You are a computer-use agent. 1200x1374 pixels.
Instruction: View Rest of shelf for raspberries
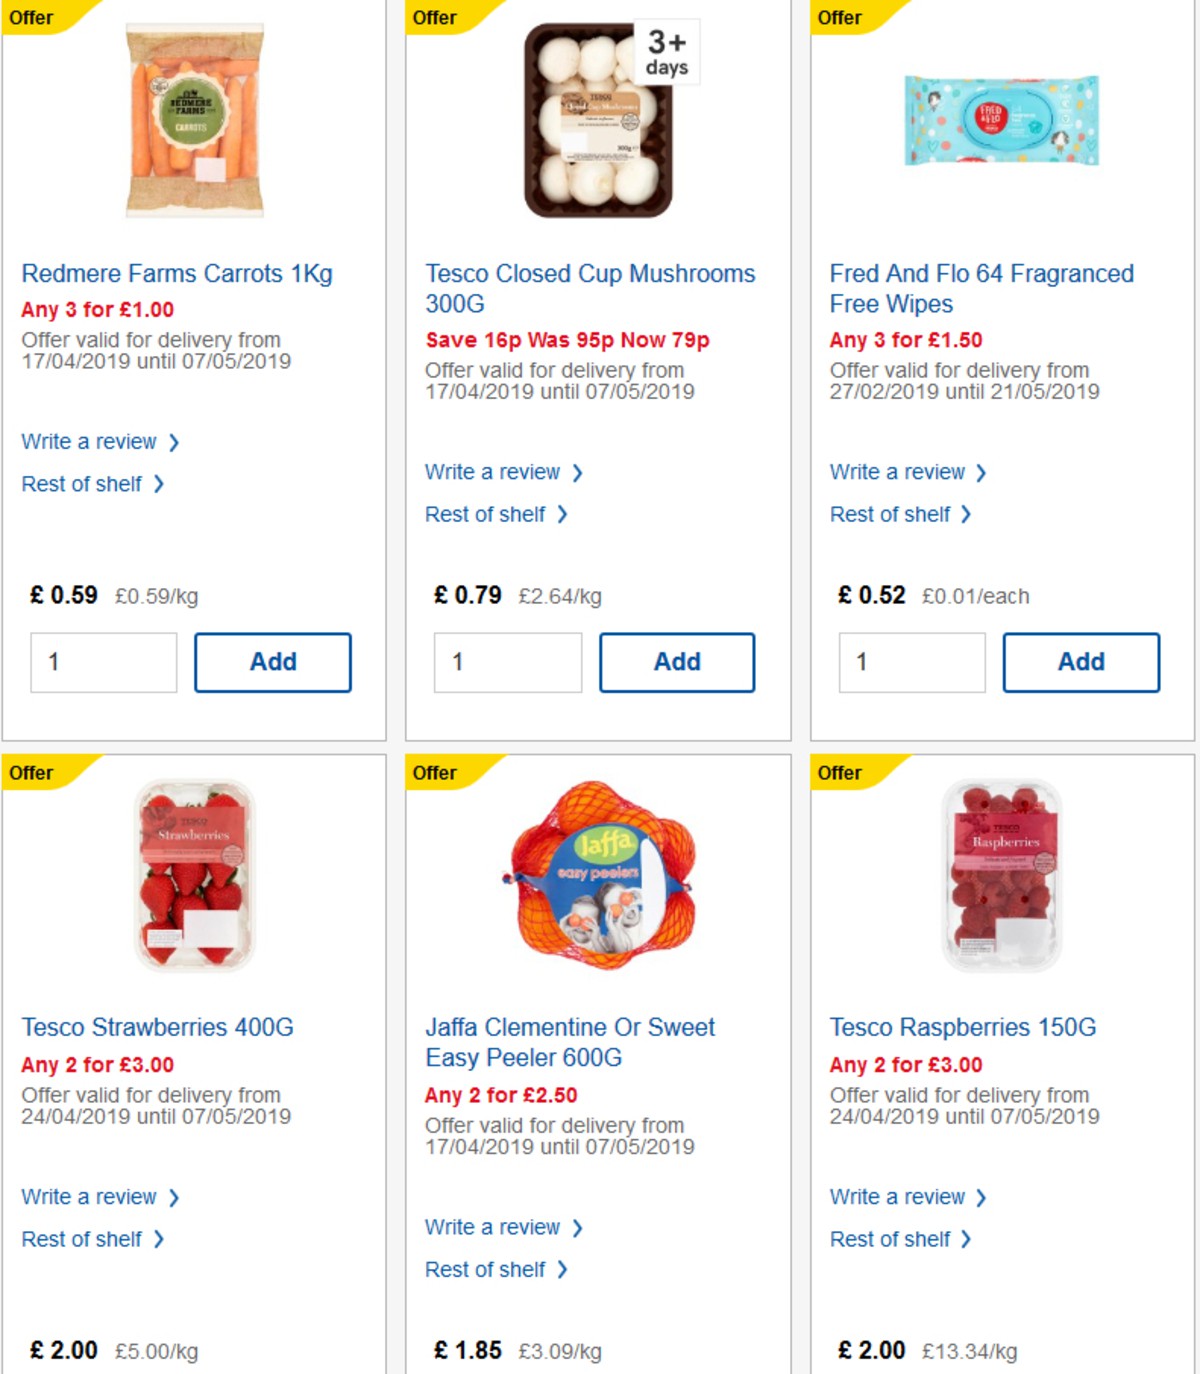tap(890, 1238)
